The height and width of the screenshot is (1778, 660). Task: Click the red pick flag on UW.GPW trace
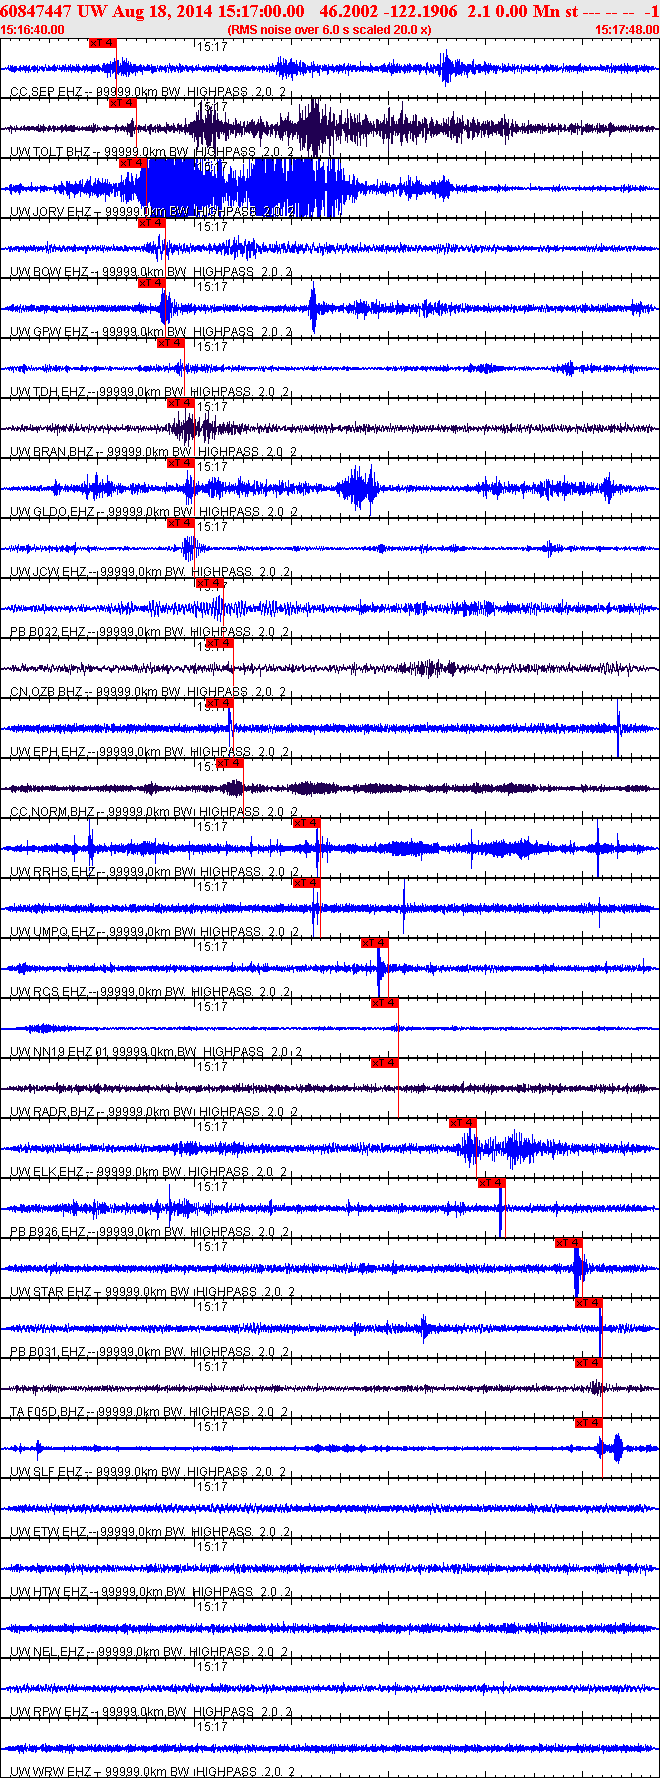click(152, 283)
